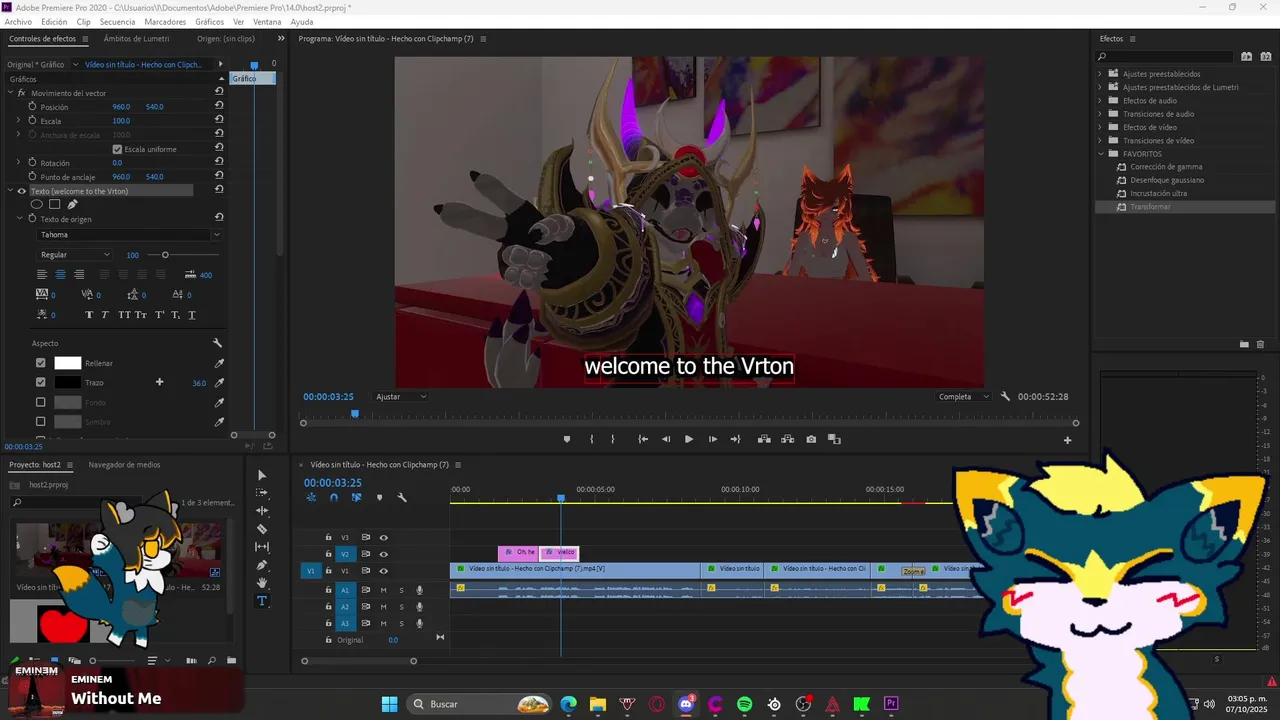Toggle lock on track V1
The height and width of the screenshot is (720, 1280).
(x=328, y=571)
